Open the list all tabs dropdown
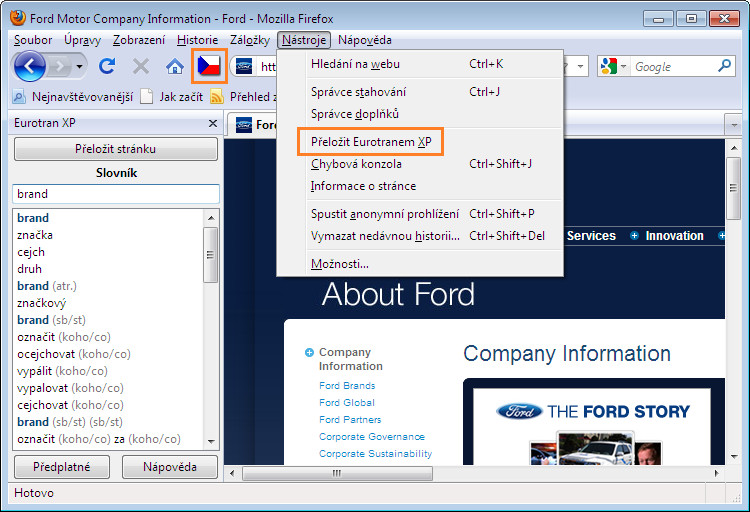The width and height of the screenshot is (750, 512). point(734,125)
